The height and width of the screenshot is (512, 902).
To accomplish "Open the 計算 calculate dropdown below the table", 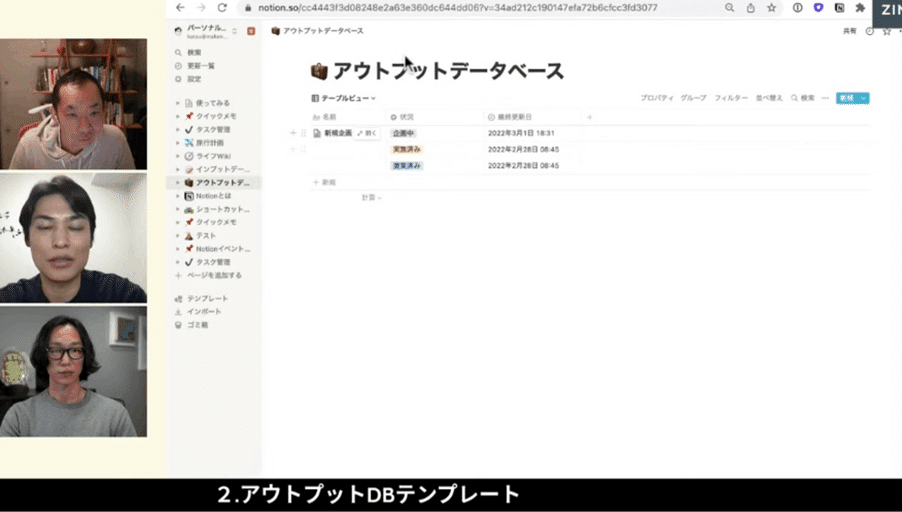I will tap(371, 198).
